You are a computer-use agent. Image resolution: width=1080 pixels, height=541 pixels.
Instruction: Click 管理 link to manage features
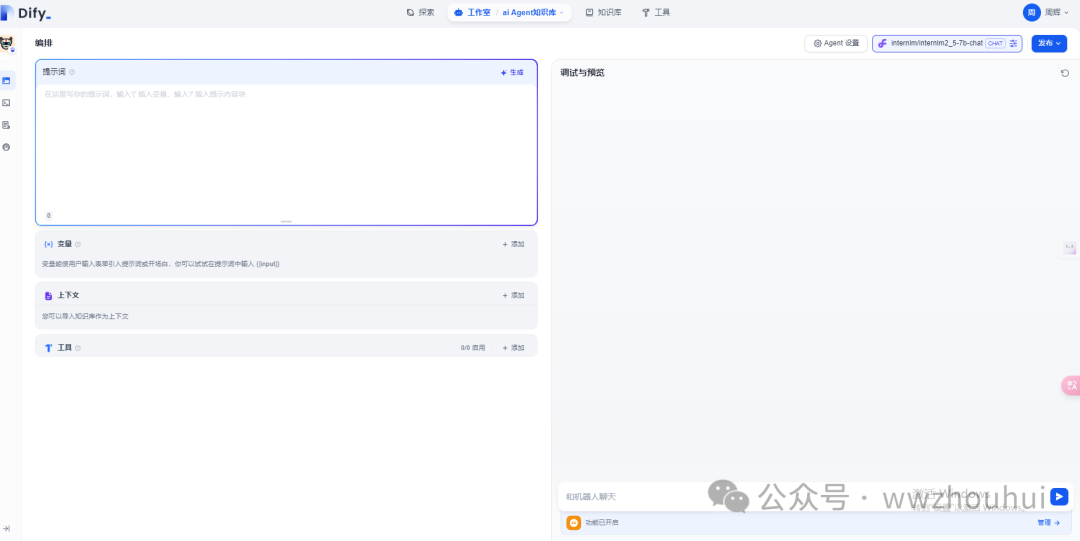pos(1048,523)
